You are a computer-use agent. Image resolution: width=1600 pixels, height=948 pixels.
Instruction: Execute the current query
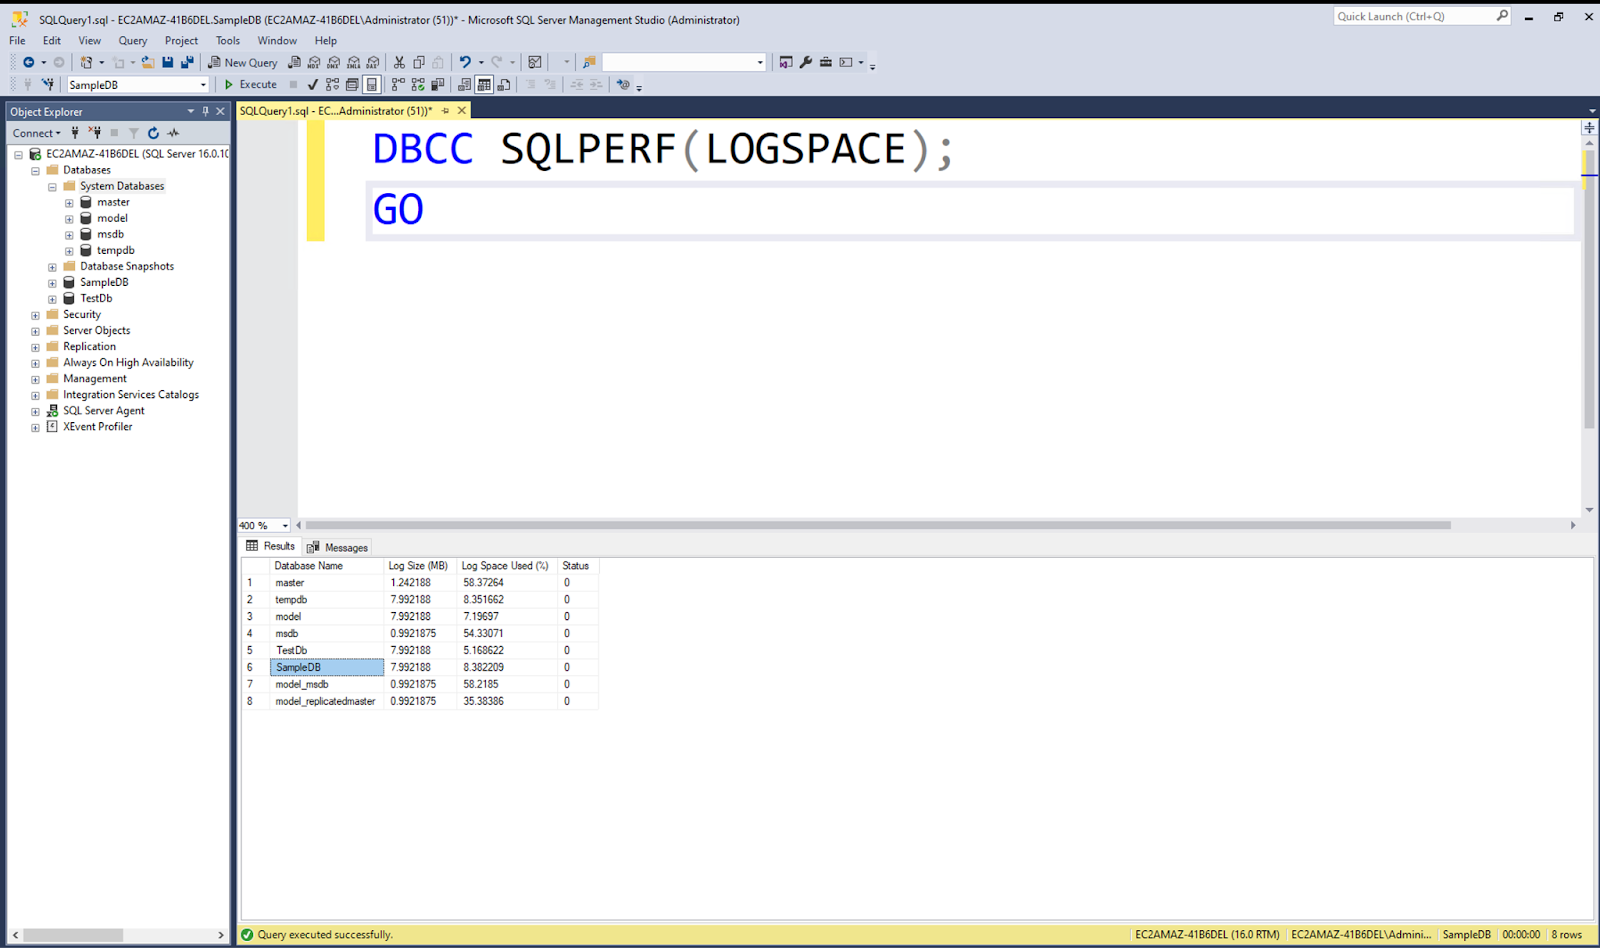coord(251,84)
